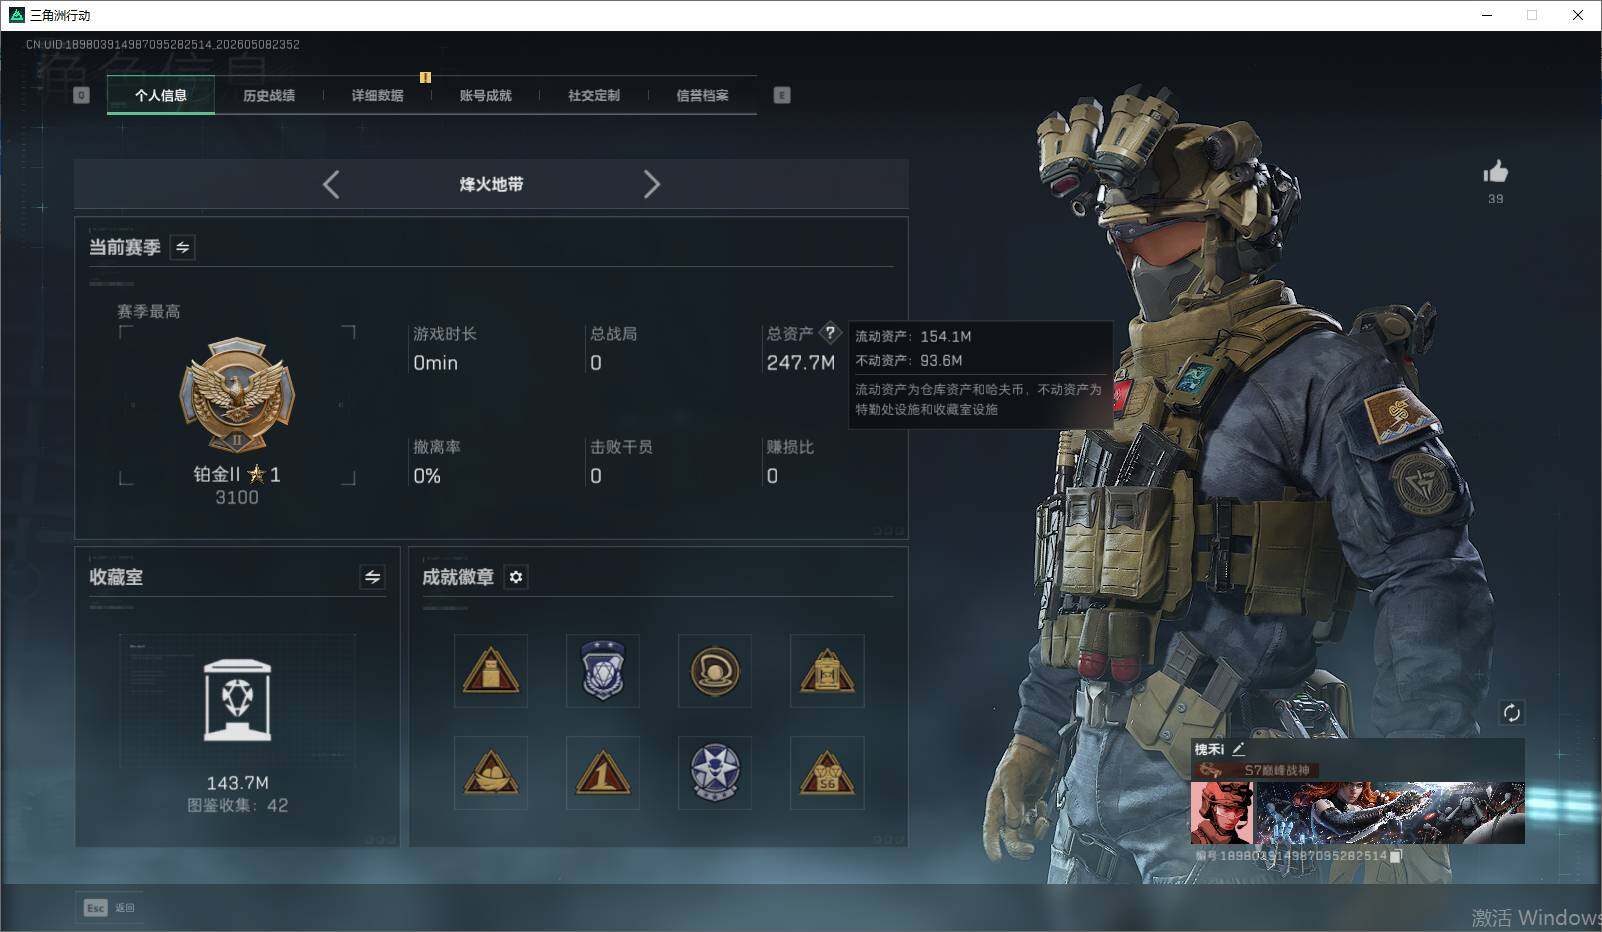
Task: Click the 铂金II rank emblem badge
Action: 237,395
